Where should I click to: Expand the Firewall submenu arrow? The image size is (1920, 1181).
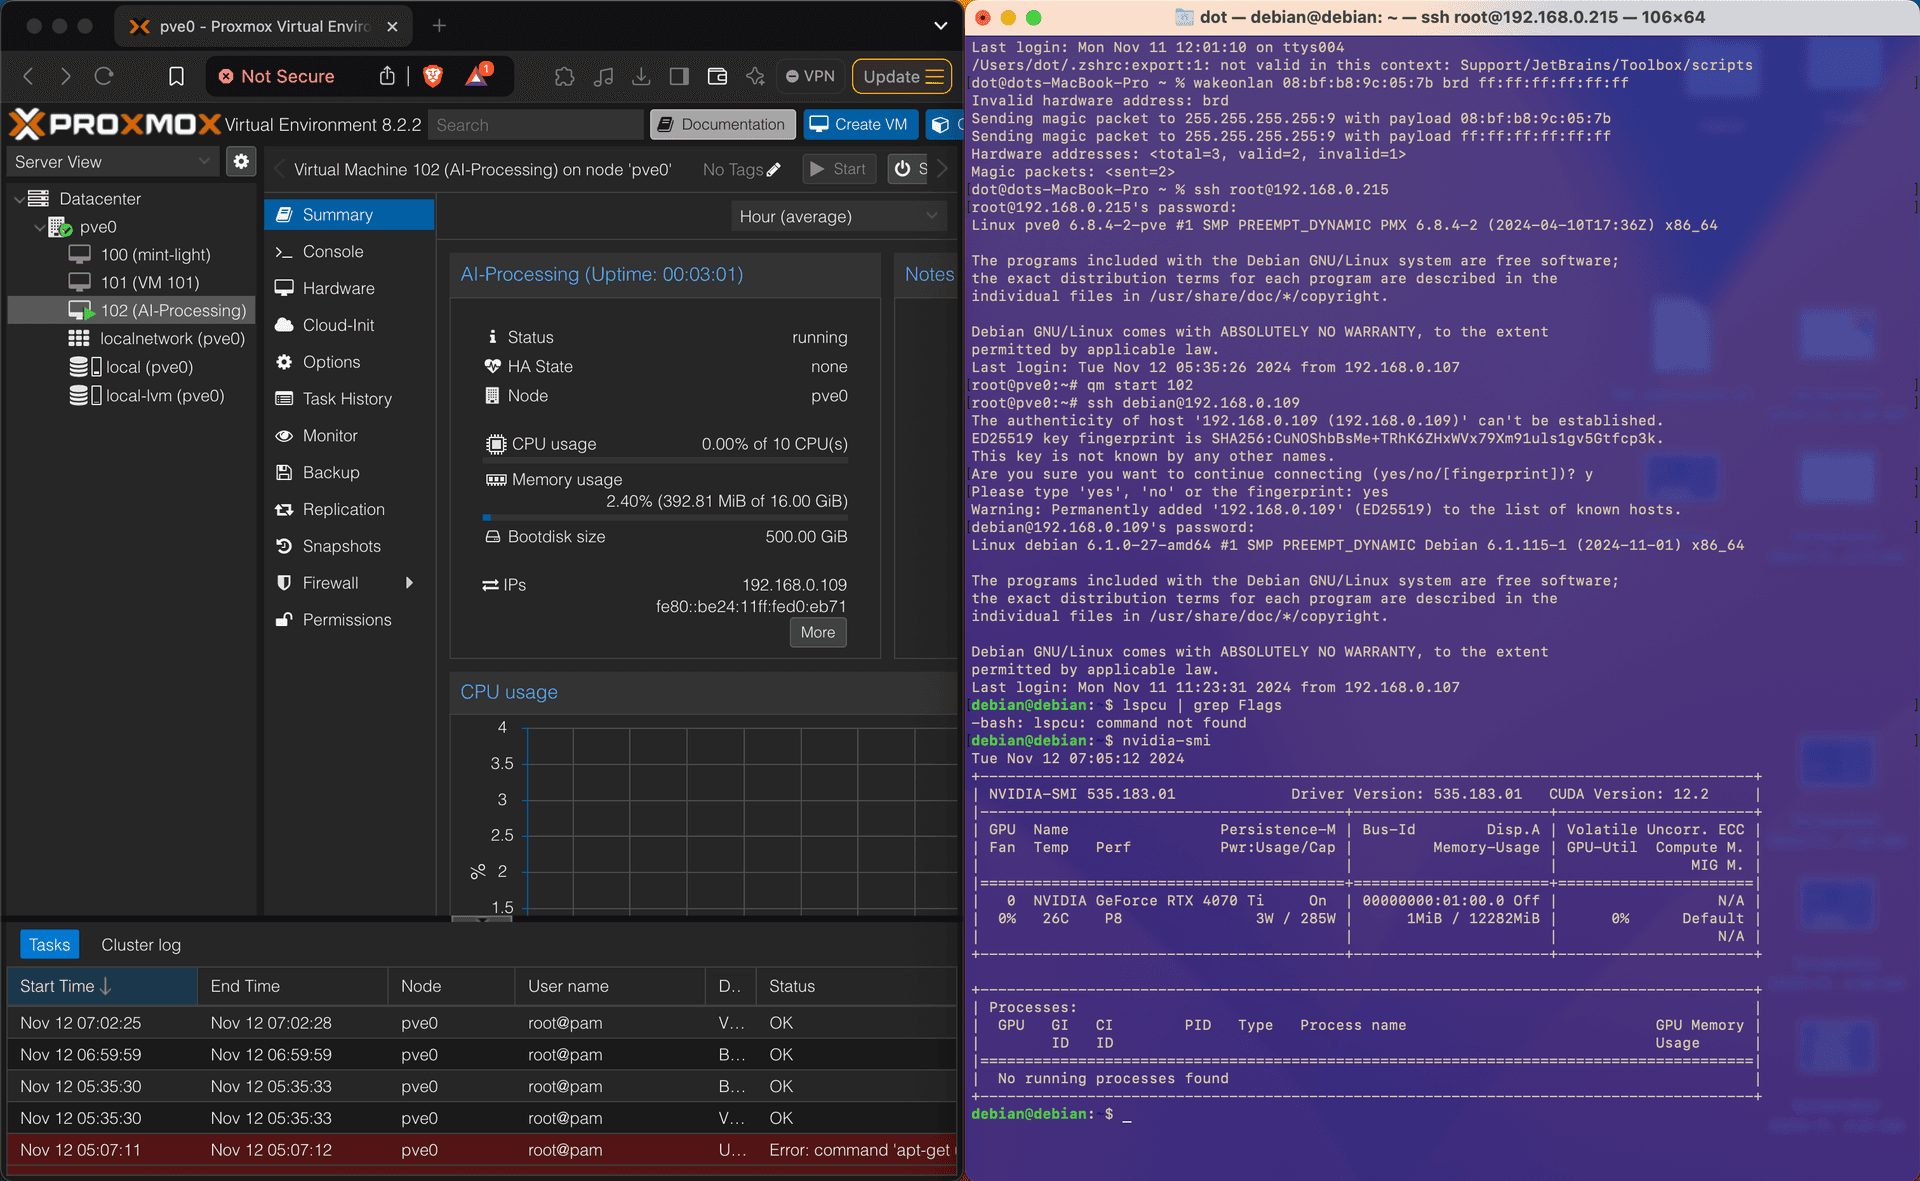(x=409, y=583)
